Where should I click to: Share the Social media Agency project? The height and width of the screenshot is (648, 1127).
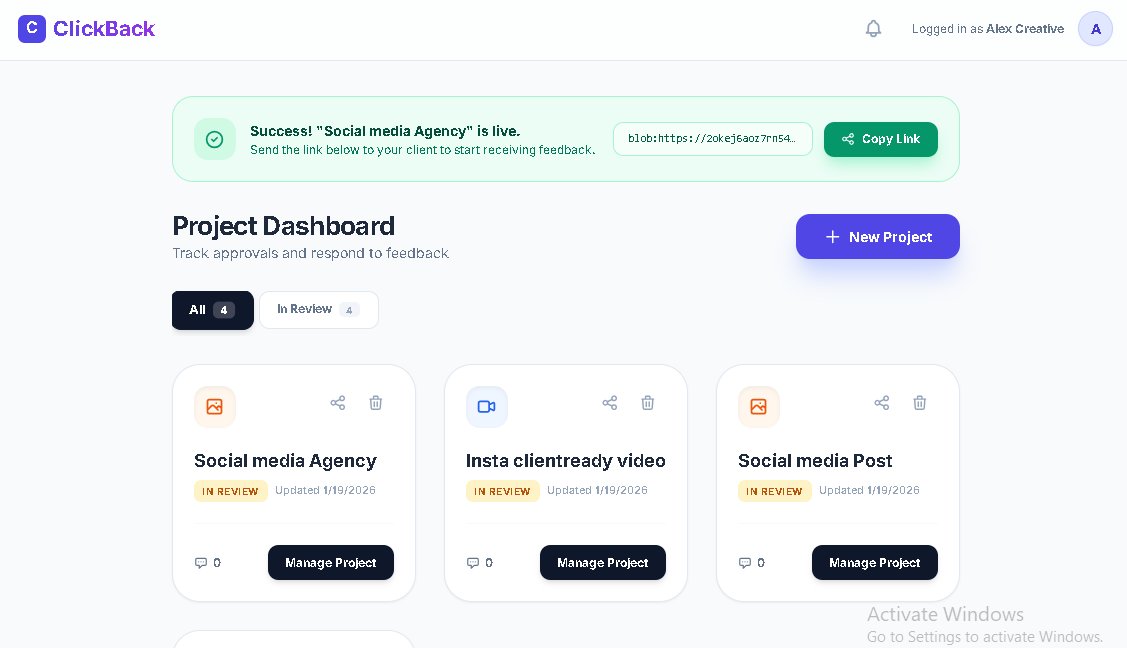[x=338, y=403]
